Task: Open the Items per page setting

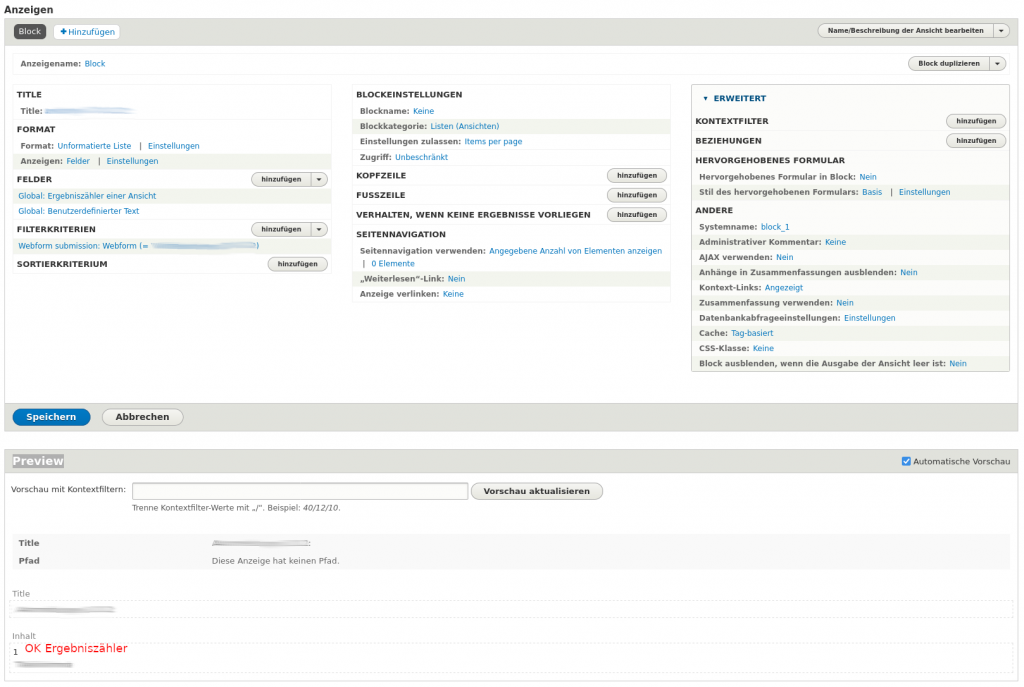Action: pos(493,142)
